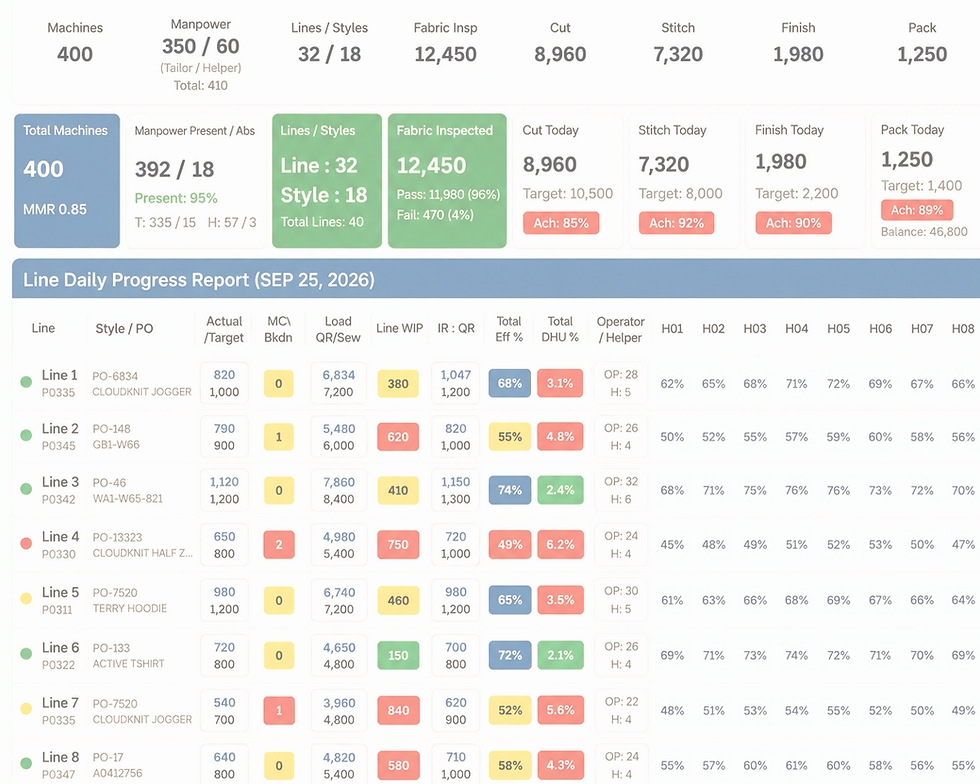
Task: Select the Total Eff % column header
Action: click(509, 329)
